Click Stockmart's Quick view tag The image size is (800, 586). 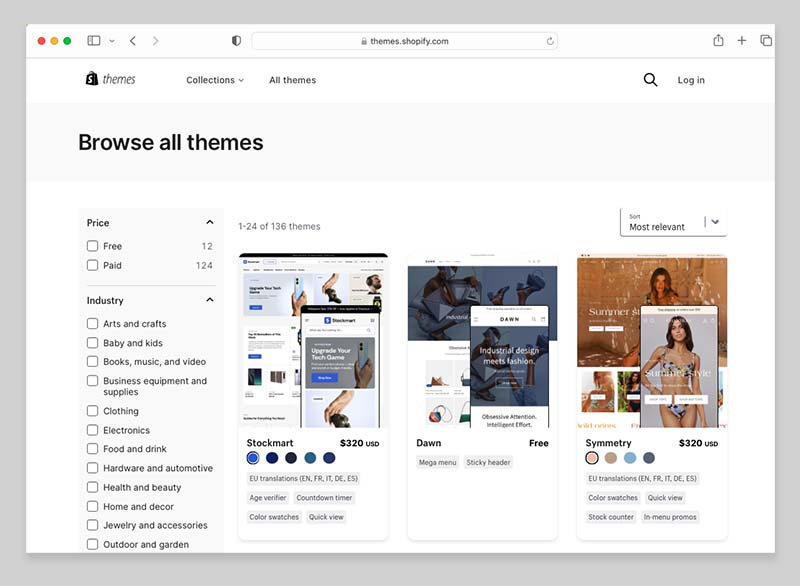coord(326,517)
